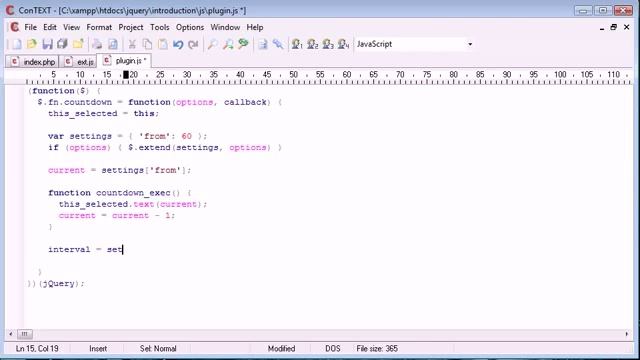
Task: Redo the last undone edit
Action: 193,44
